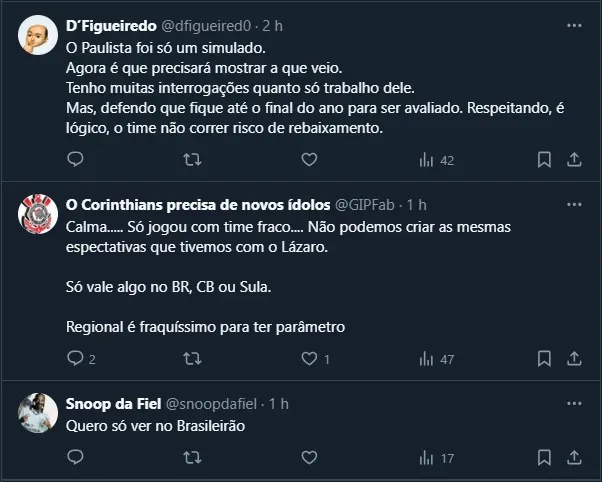Bookmark D'Figueiredo's tweet
The width and height of the screenshot is (602, 482).
point(544,159)
